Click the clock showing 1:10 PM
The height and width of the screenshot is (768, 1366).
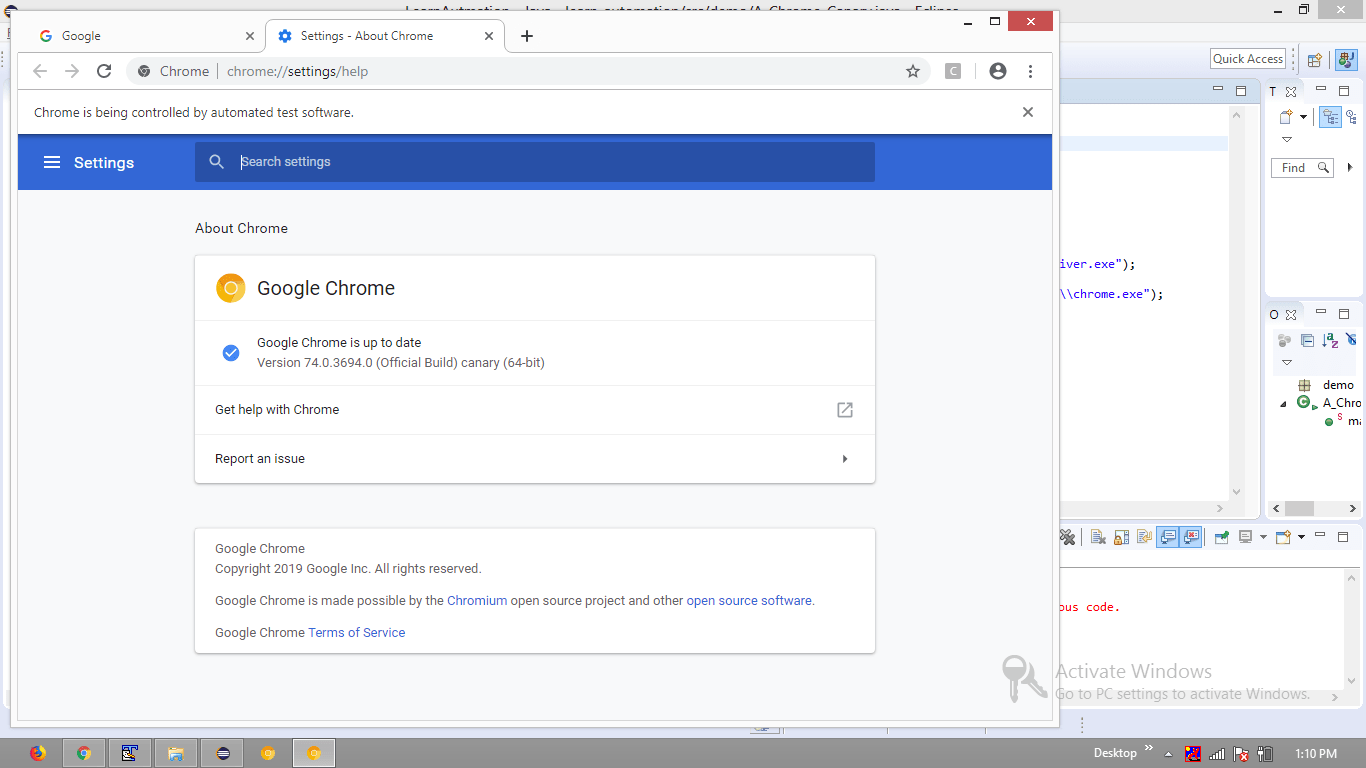(1315, 753)
